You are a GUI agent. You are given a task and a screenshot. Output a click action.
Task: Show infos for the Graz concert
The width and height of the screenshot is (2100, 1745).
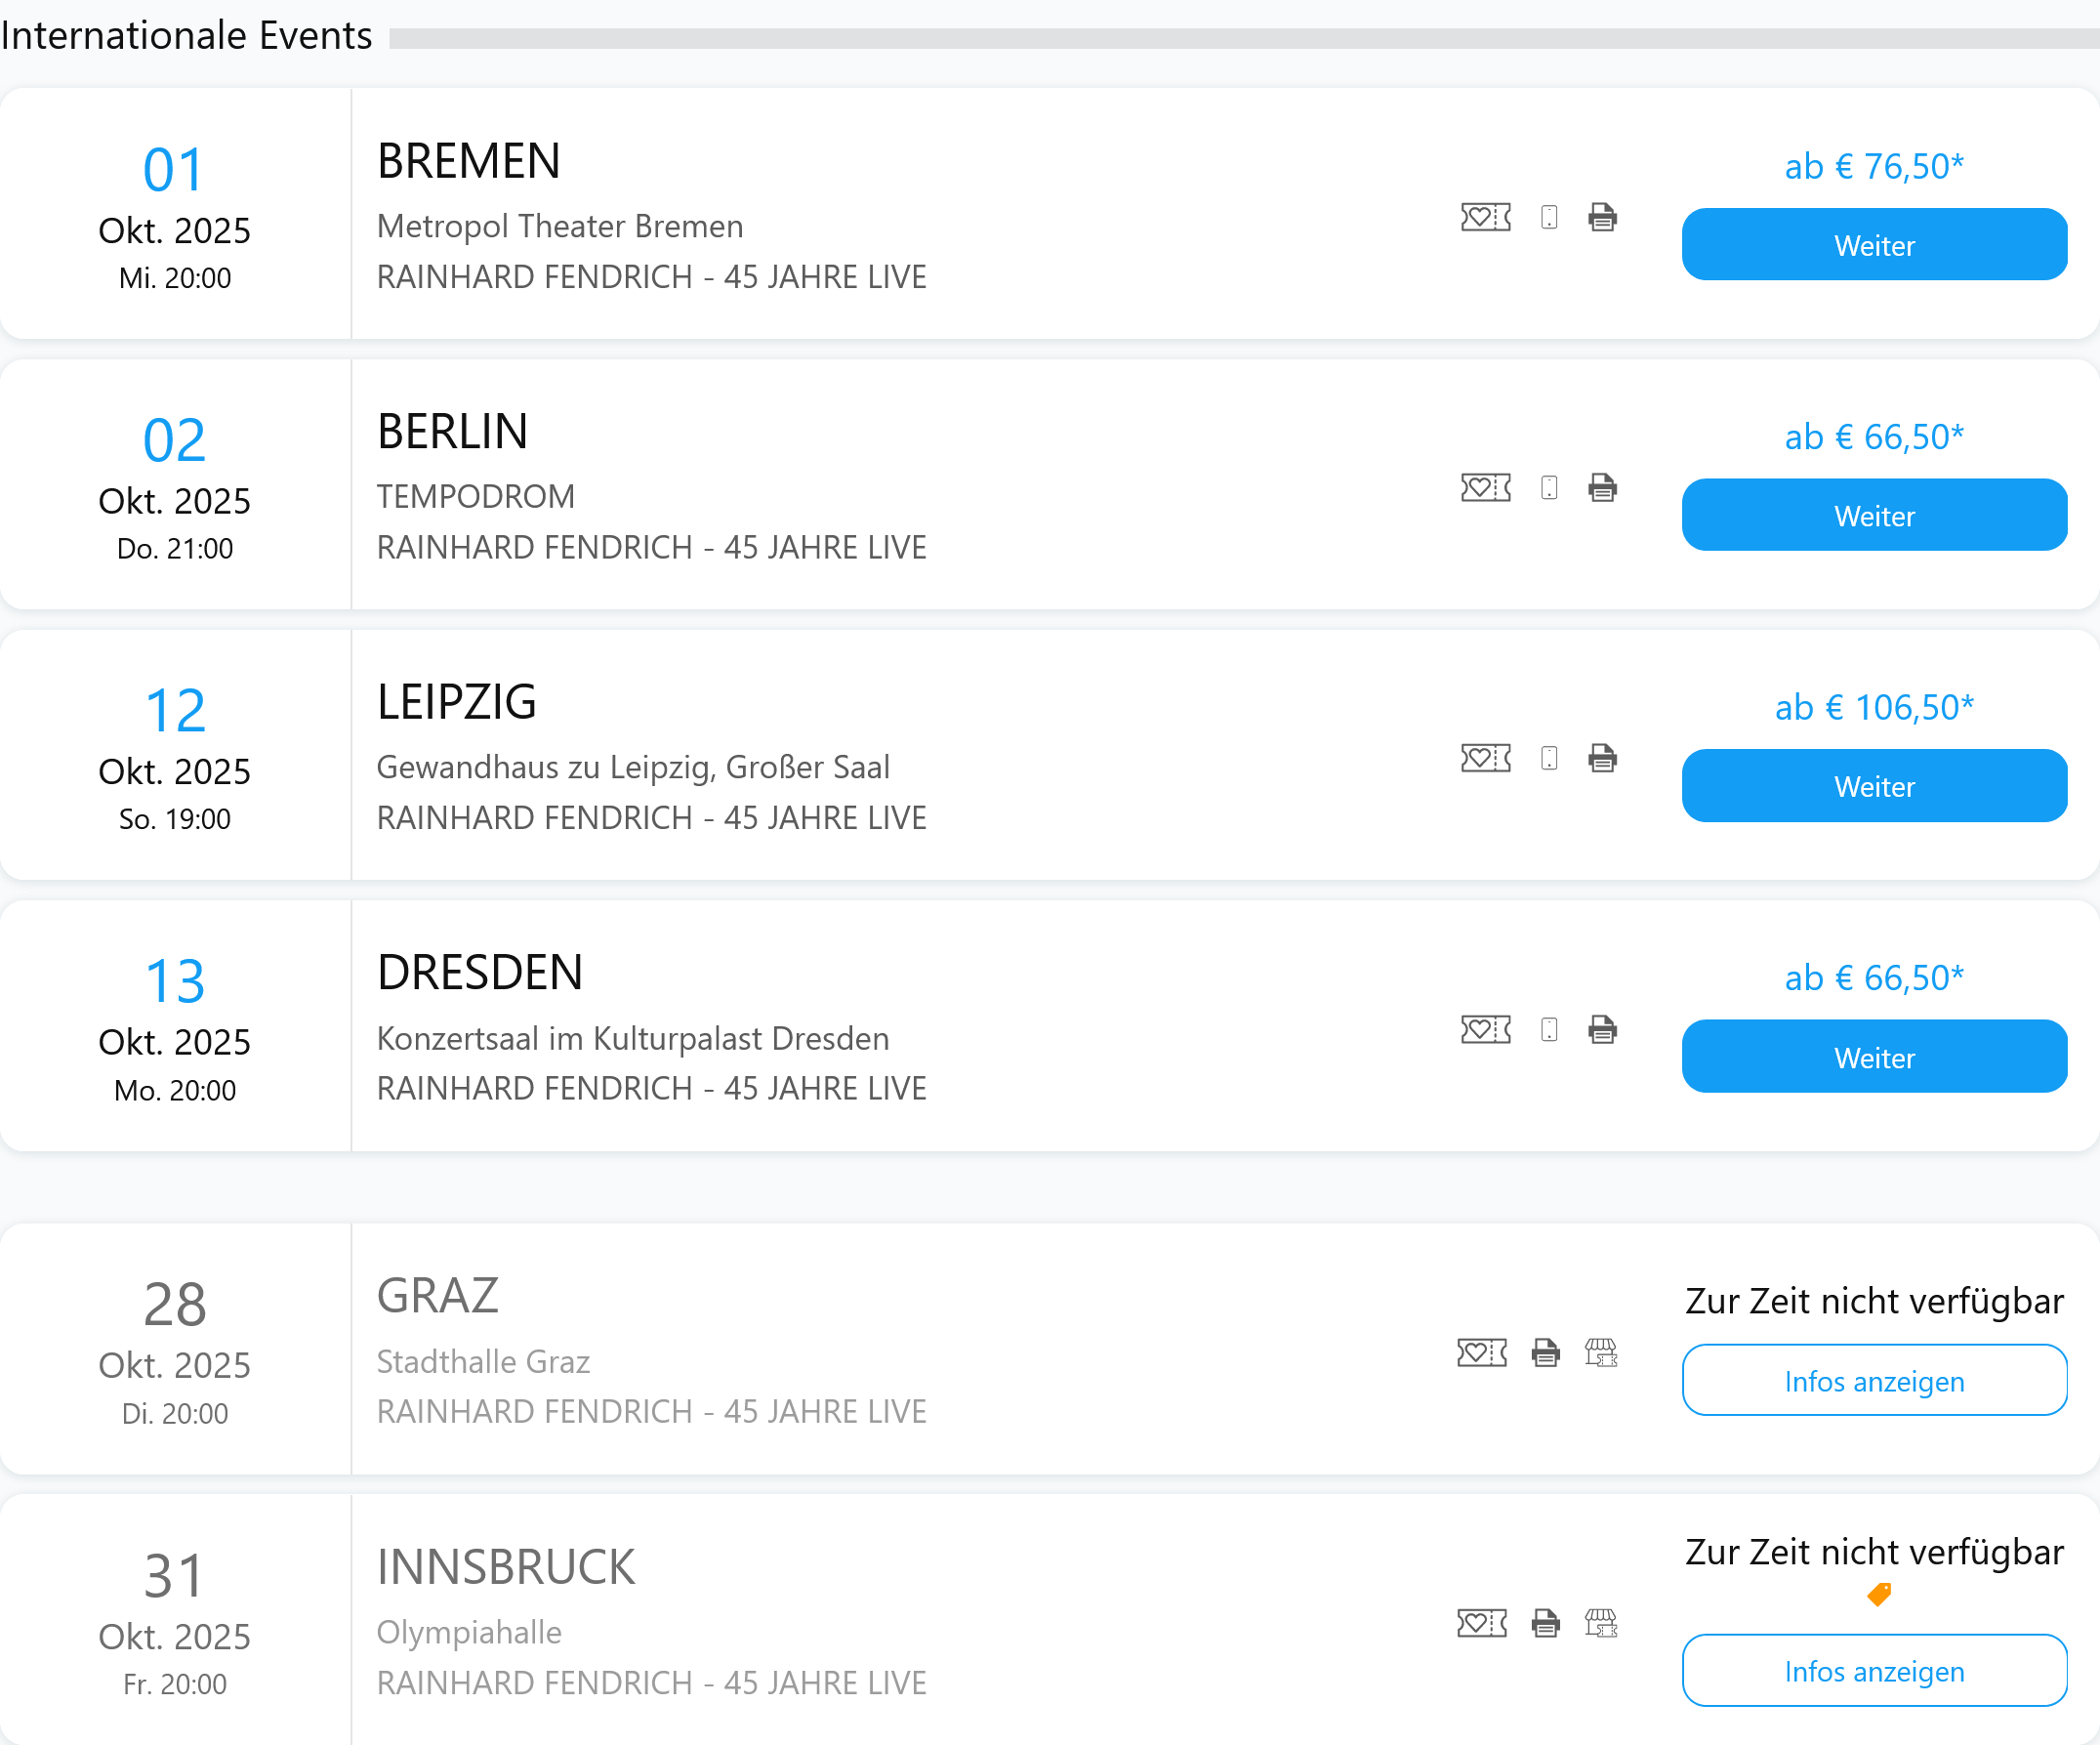pyautogui.click(x=1873, y=1380)
